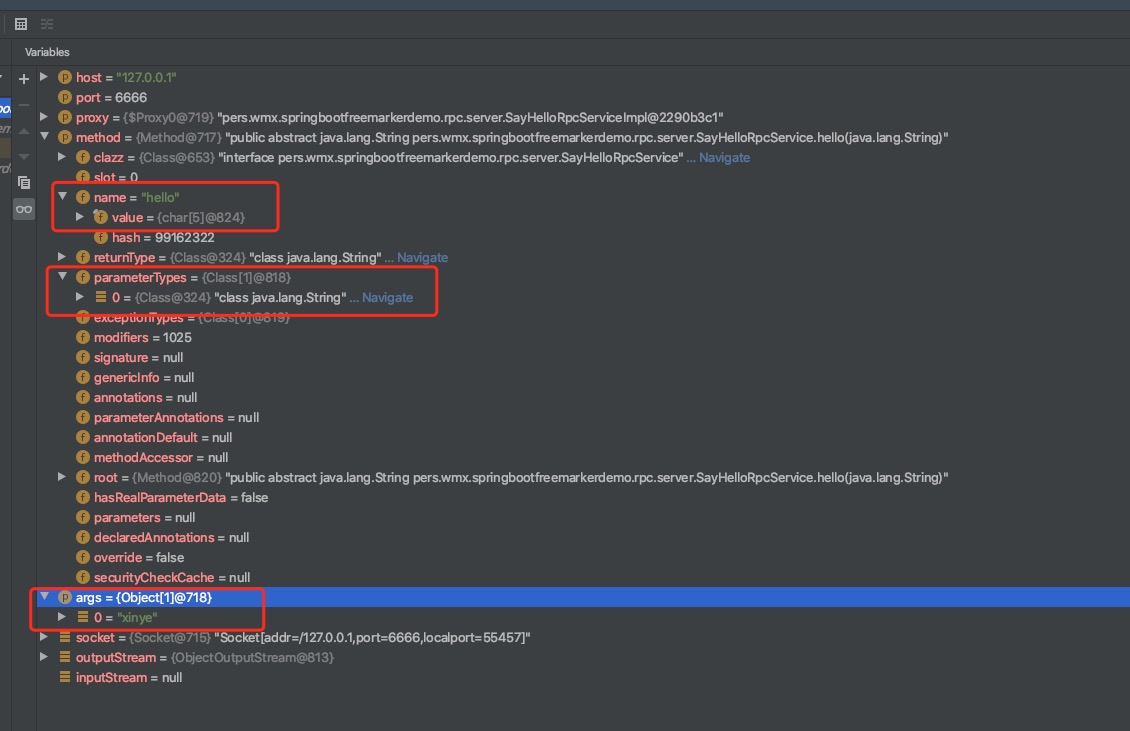Click the move watch down arrow
This screenshot has width=1130, height=731.
pos(24,157)
